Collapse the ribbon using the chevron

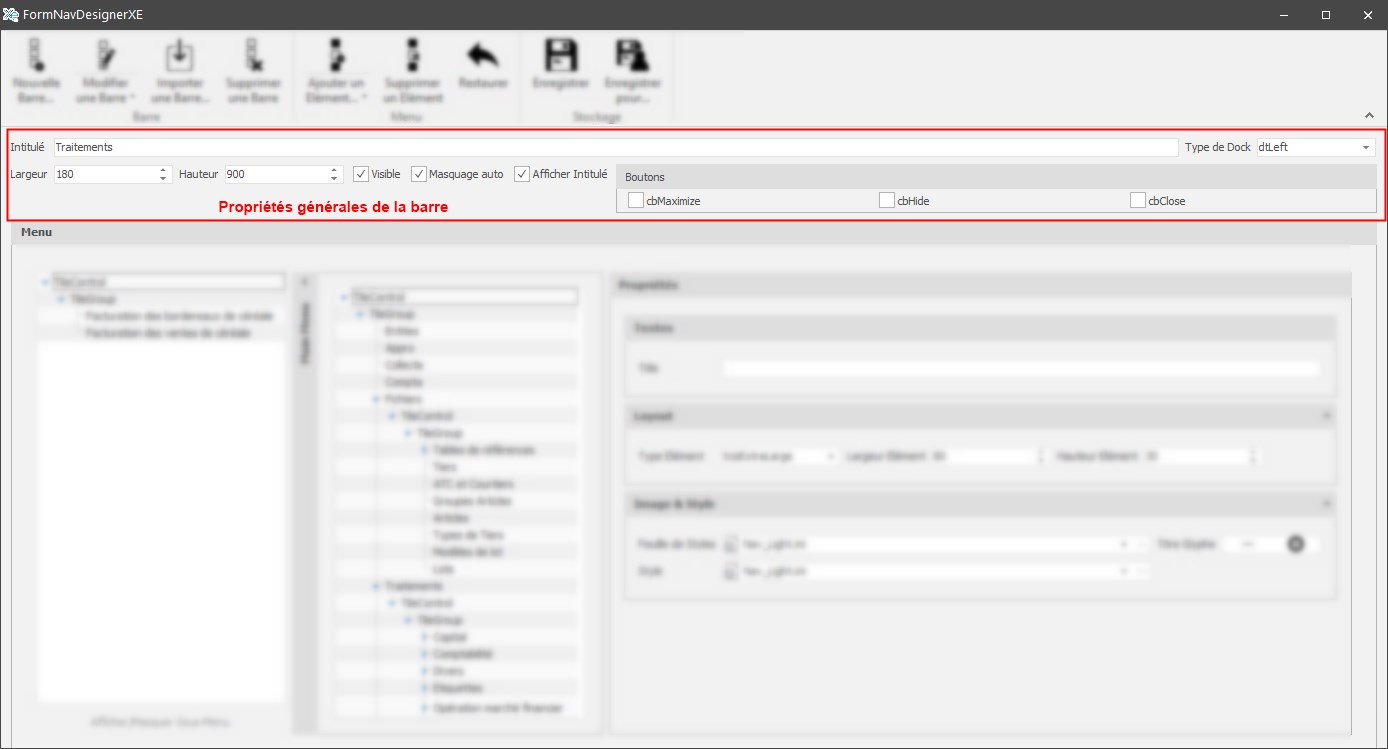1368,116
